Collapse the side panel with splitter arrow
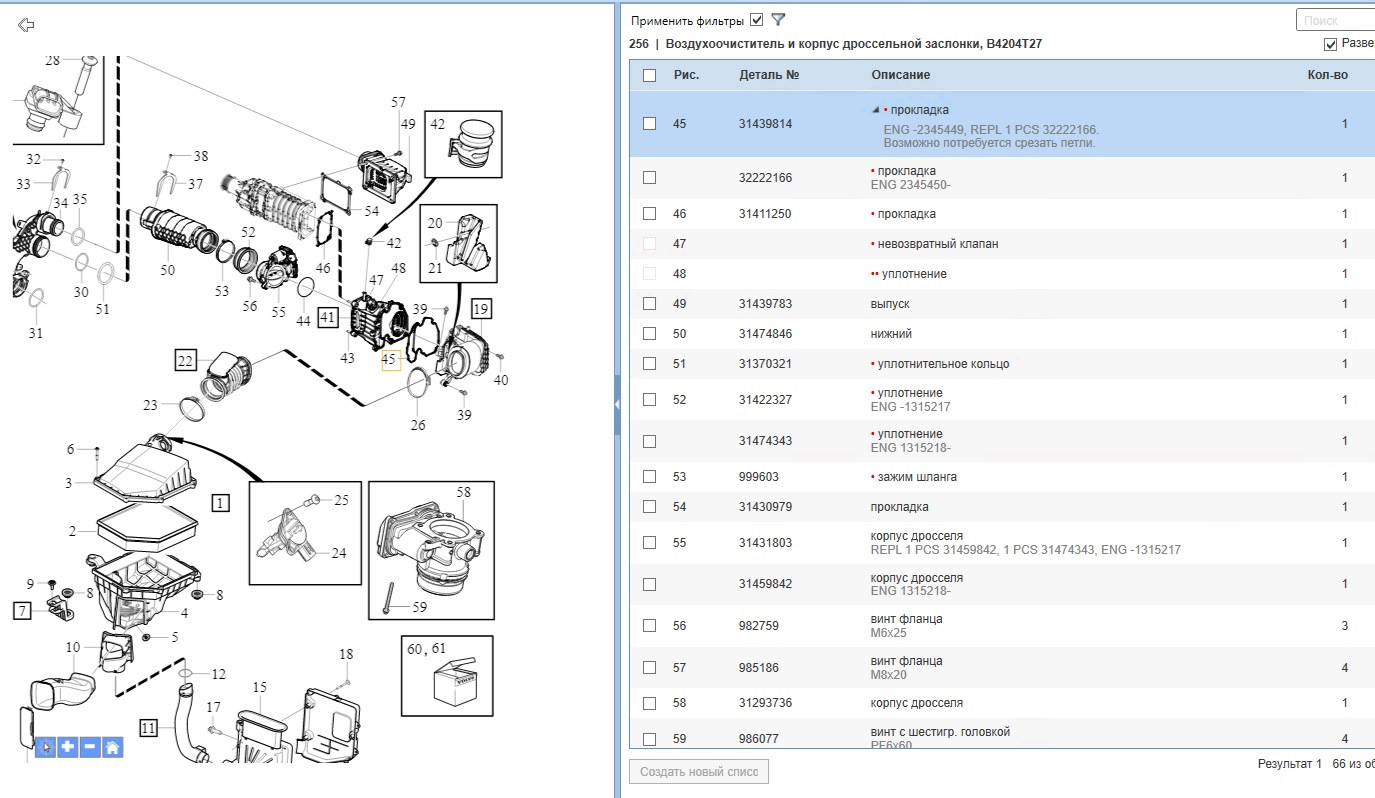Viewport: 1375px width, 798px height. point(617,403)
